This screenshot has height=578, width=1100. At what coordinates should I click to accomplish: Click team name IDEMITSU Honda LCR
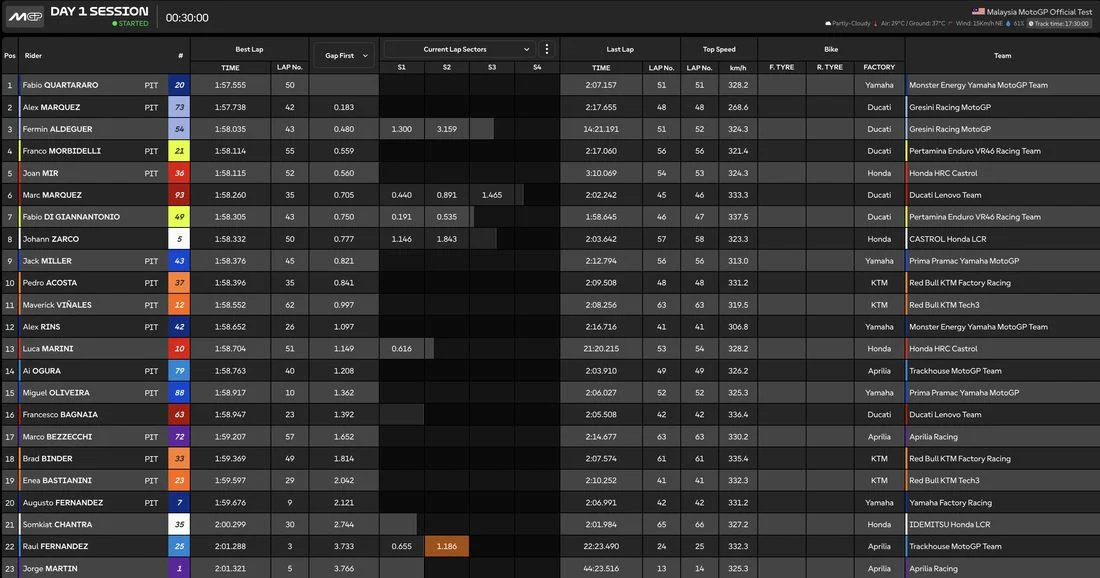950,525
